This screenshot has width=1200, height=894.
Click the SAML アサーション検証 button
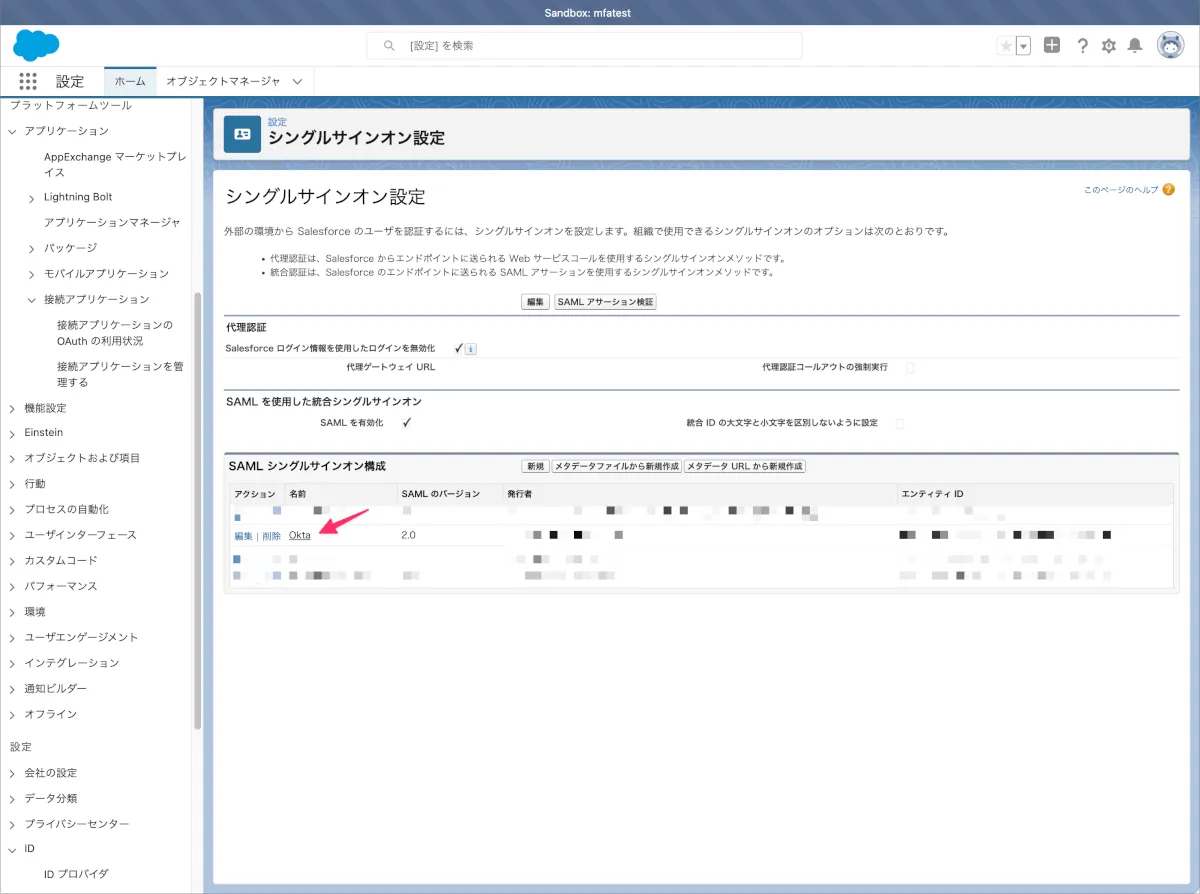[x=605, y=302]
